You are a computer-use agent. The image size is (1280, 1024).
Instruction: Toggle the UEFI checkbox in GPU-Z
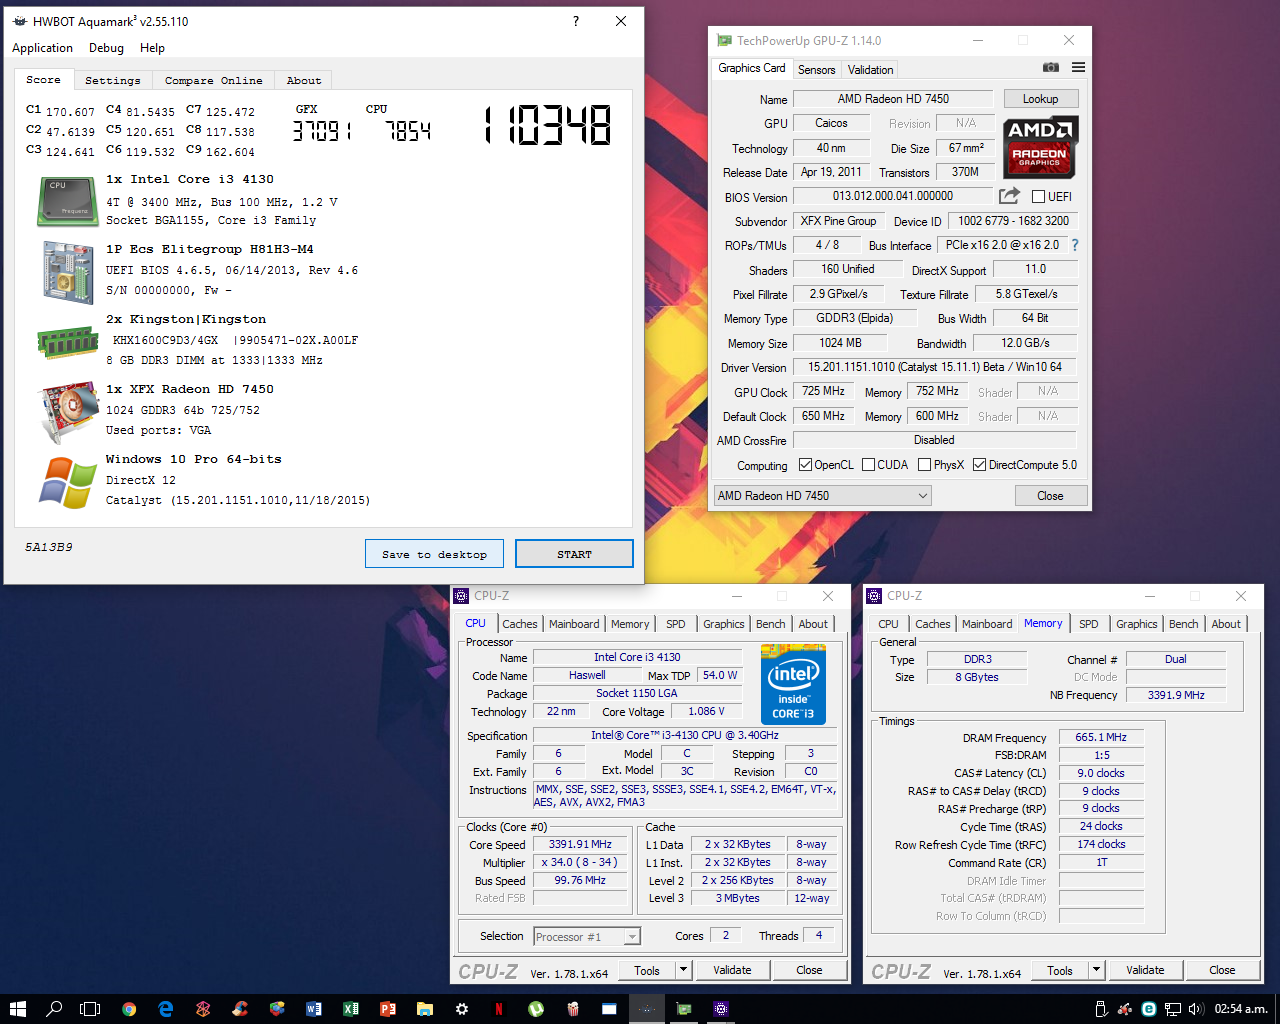coord(1038,197)
